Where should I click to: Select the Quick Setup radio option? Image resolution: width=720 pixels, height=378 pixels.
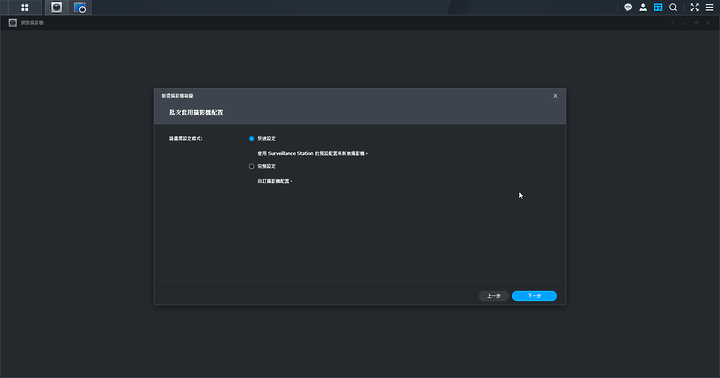(x=251, y=138)
